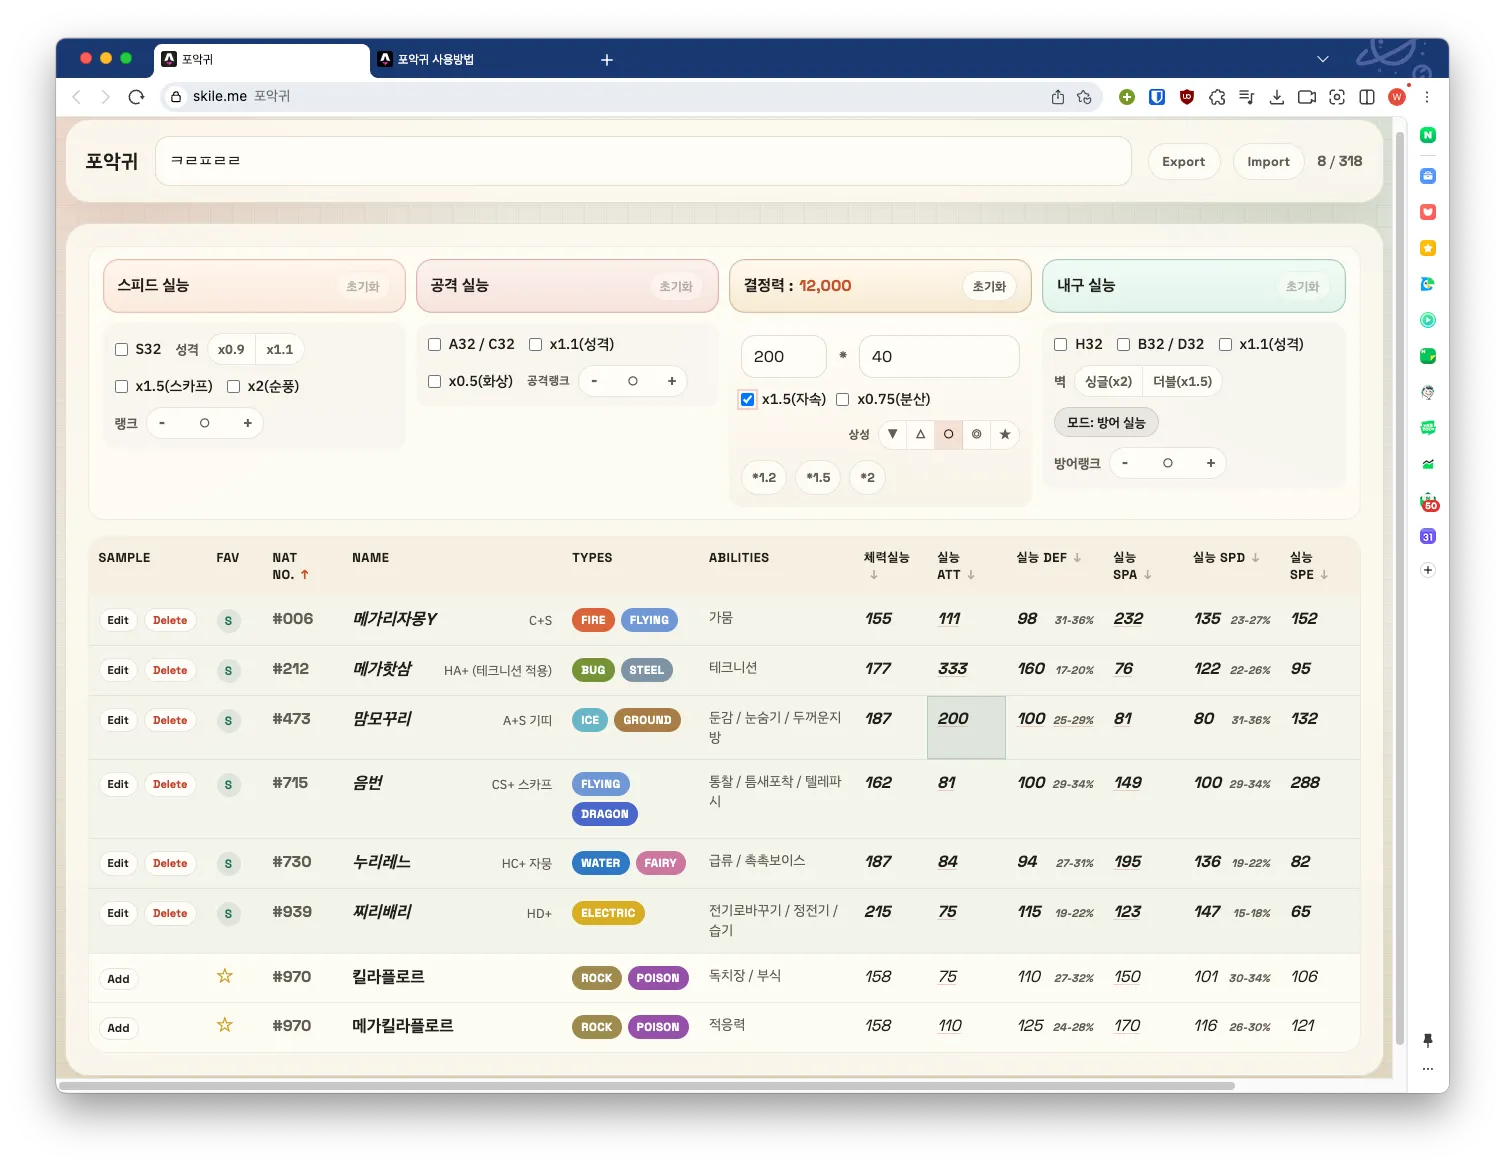Sort by NAT NO. column
Viewport: 1505px width, 1167px height.
[291, 566]
